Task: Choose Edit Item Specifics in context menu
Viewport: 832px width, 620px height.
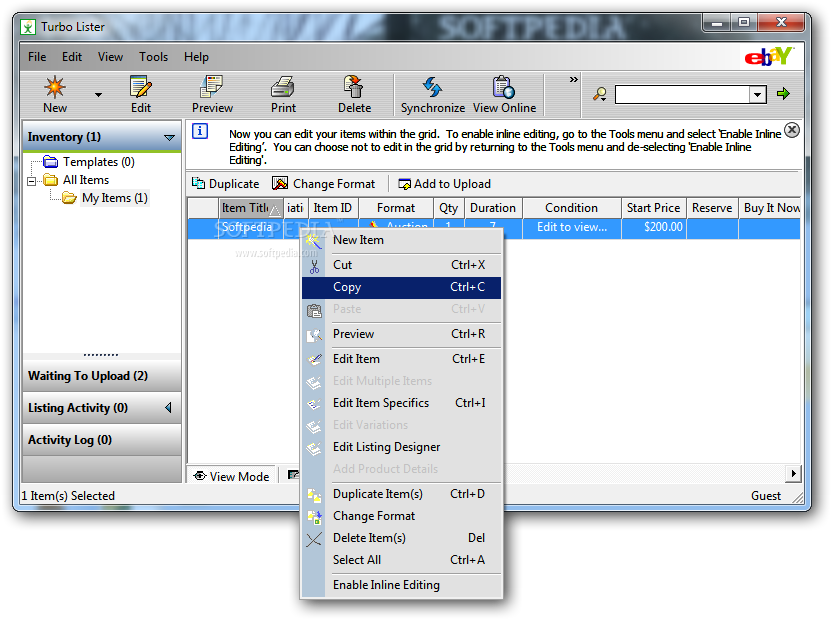Action: 402,403
